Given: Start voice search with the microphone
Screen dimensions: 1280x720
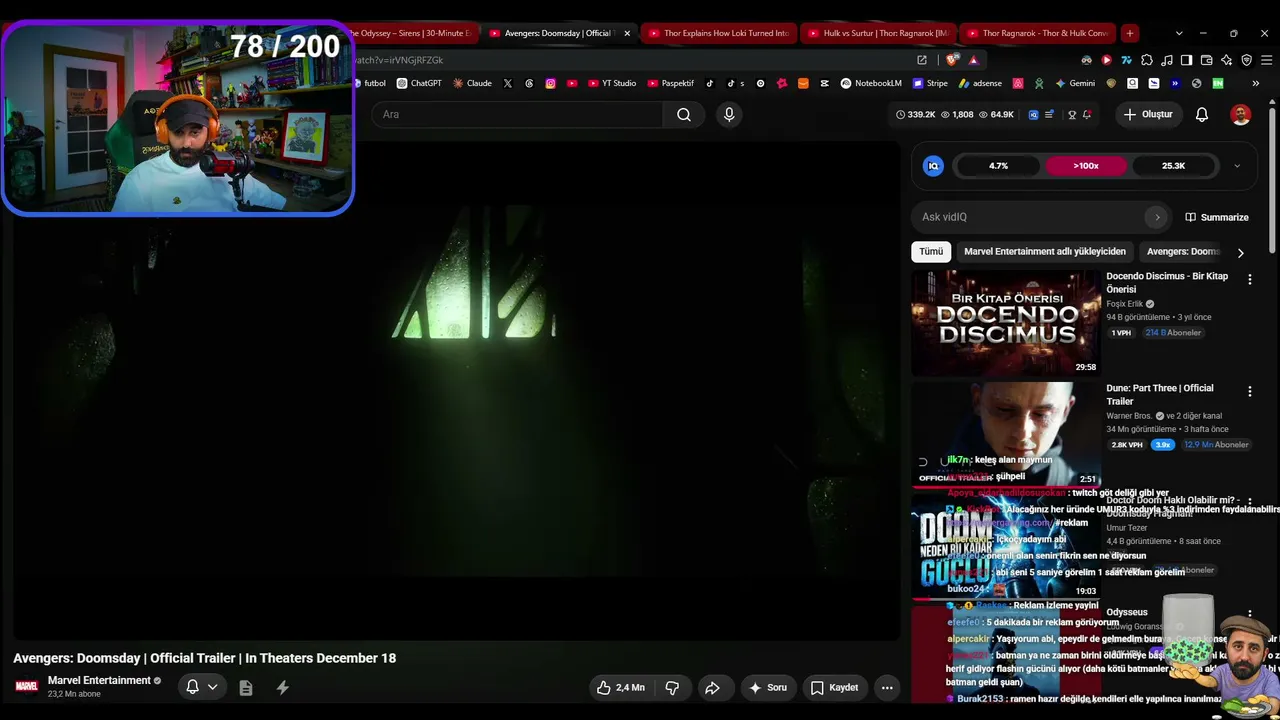Looking at the screenshot, I should (729, 114).
